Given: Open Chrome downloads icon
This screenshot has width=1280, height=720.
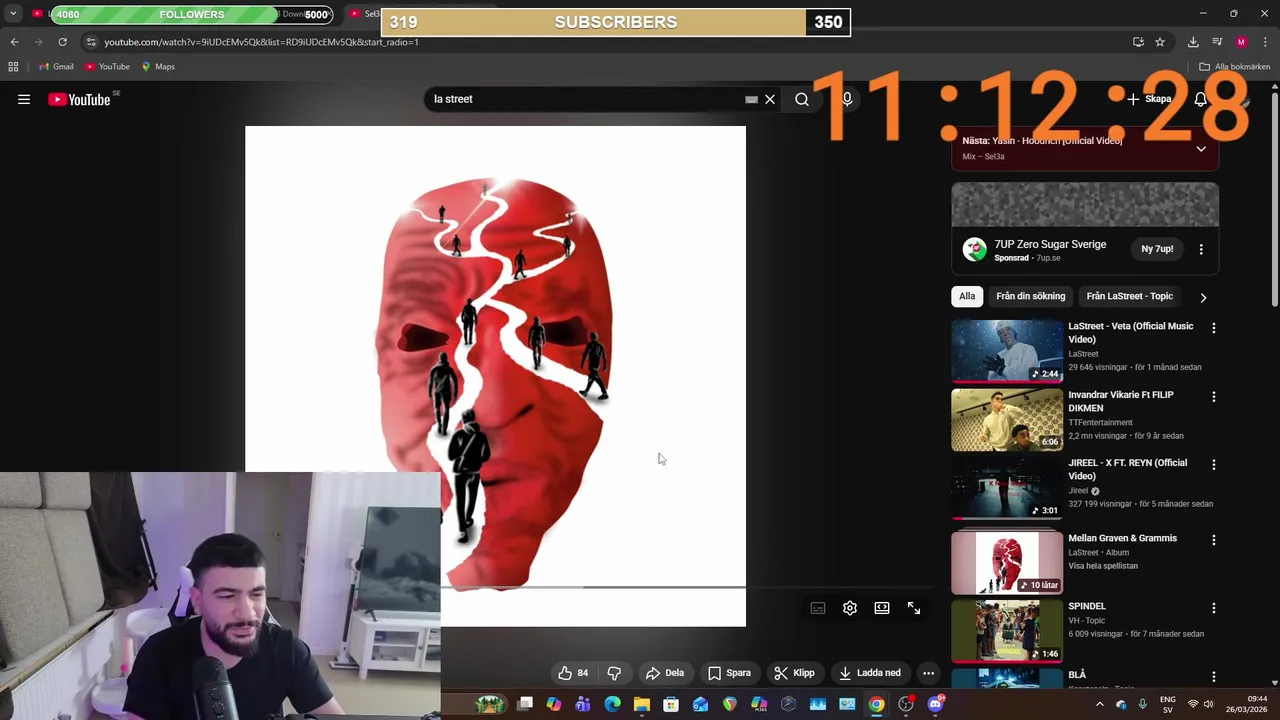Looking at the screenshot, I should (1193, 42).
